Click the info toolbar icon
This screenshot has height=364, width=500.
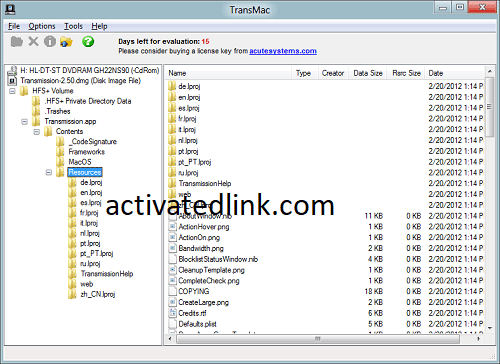pyautogui.click(x=50, y=42)
